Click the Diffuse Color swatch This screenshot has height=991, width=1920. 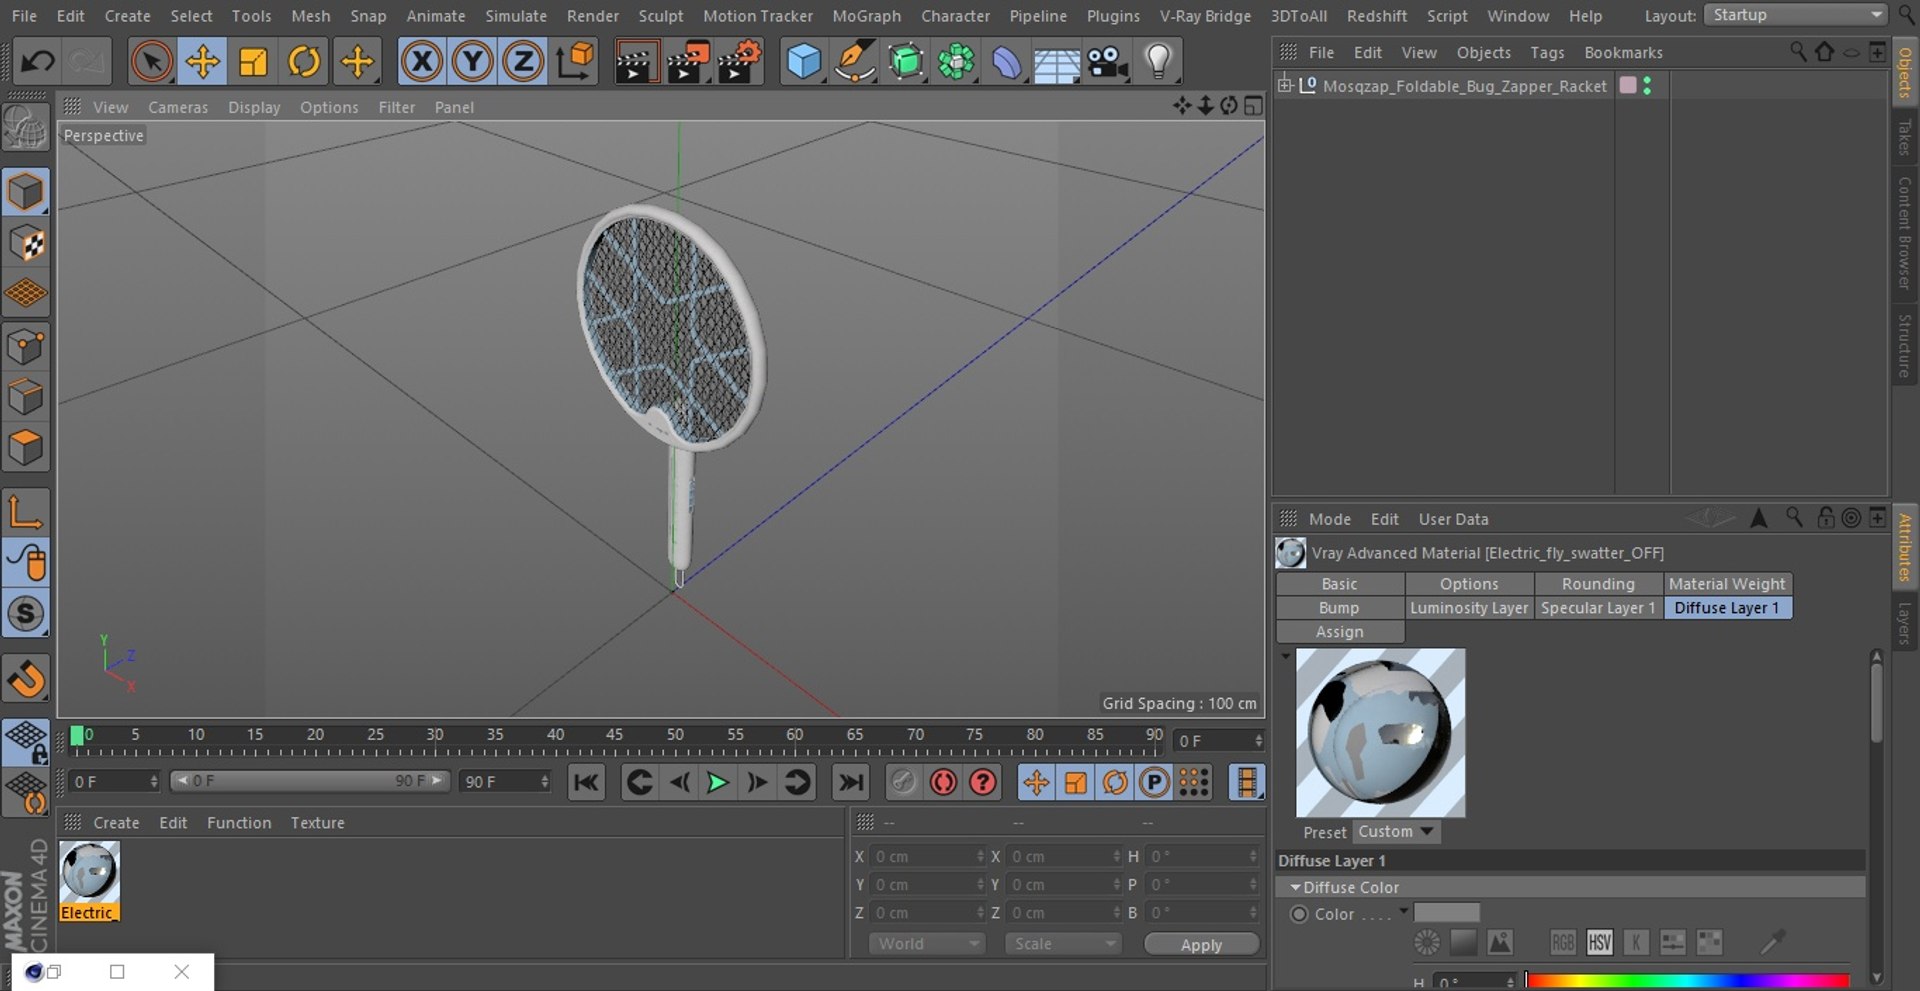coord(1447,913)
